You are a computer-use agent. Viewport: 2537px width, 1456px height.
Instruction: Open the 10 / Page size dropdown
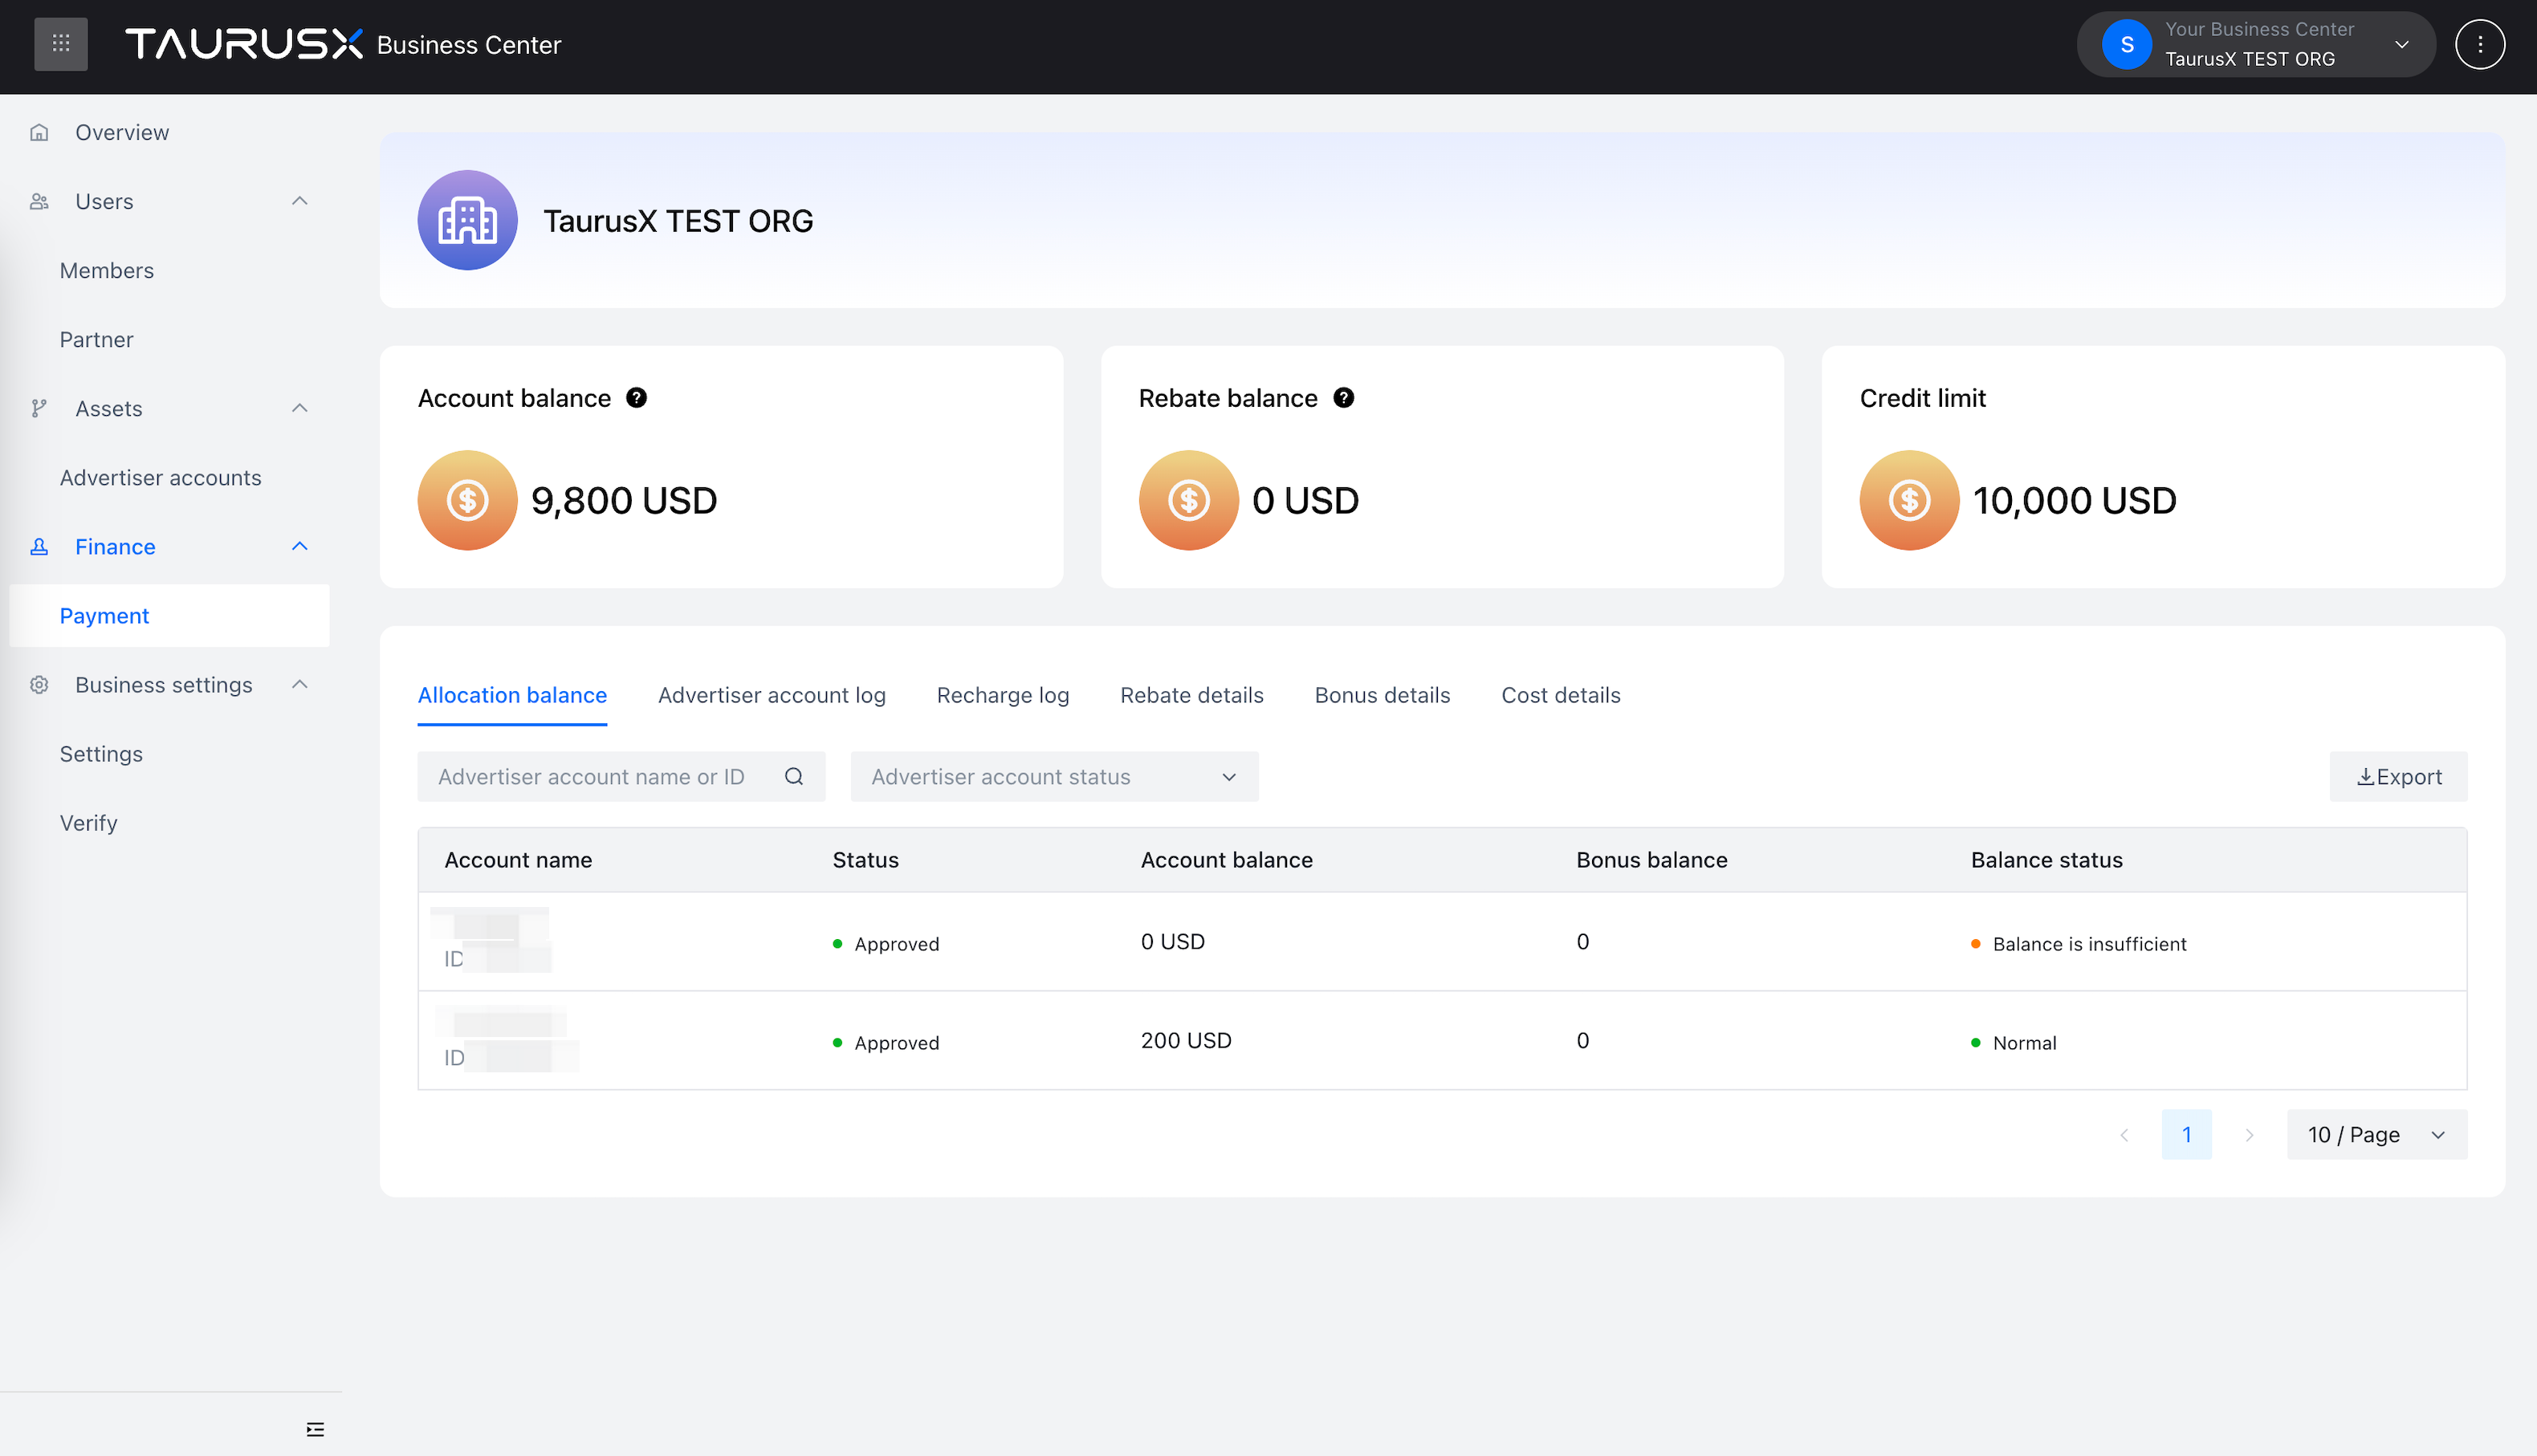(x=2376, y=1135)
